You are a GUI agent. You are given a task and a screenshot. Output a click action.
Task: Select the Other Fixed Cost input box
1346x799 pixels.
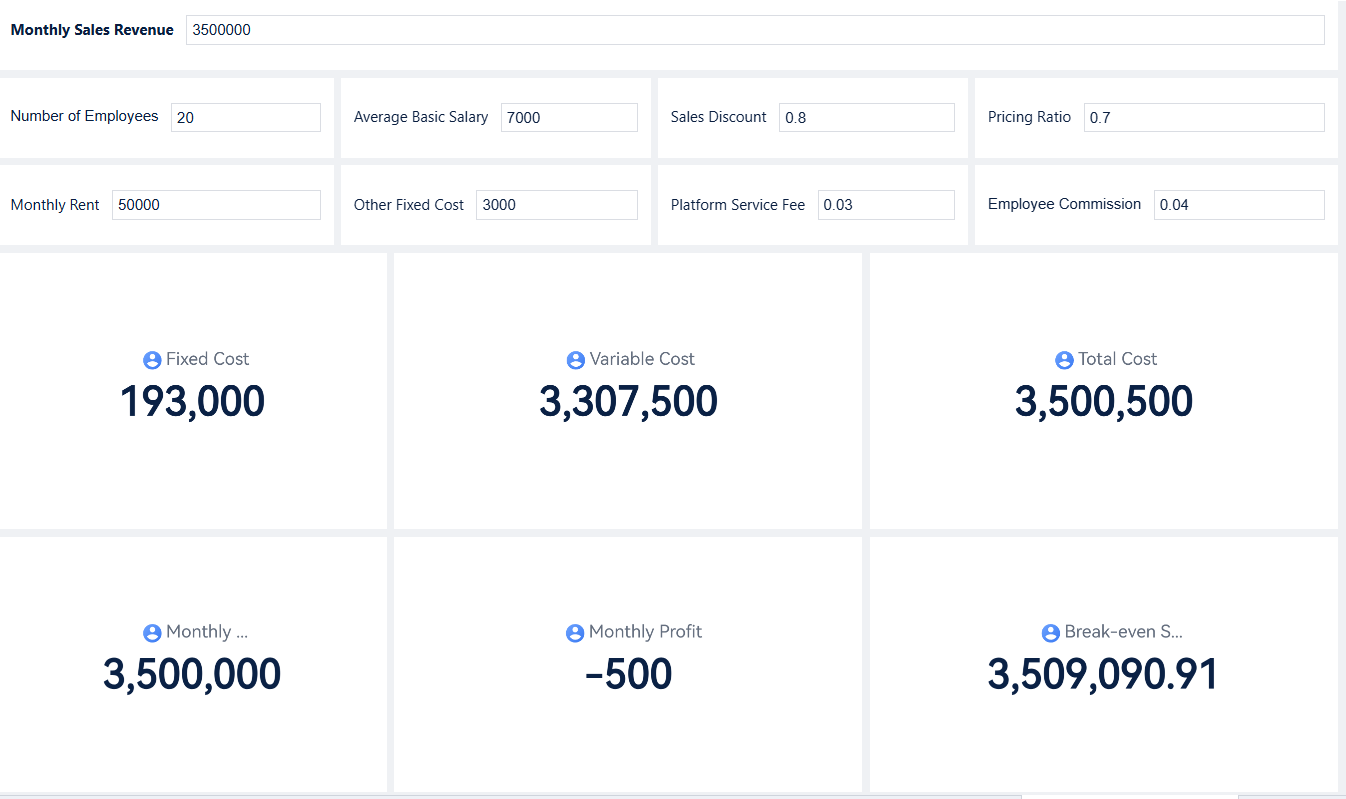pos(556,205)
